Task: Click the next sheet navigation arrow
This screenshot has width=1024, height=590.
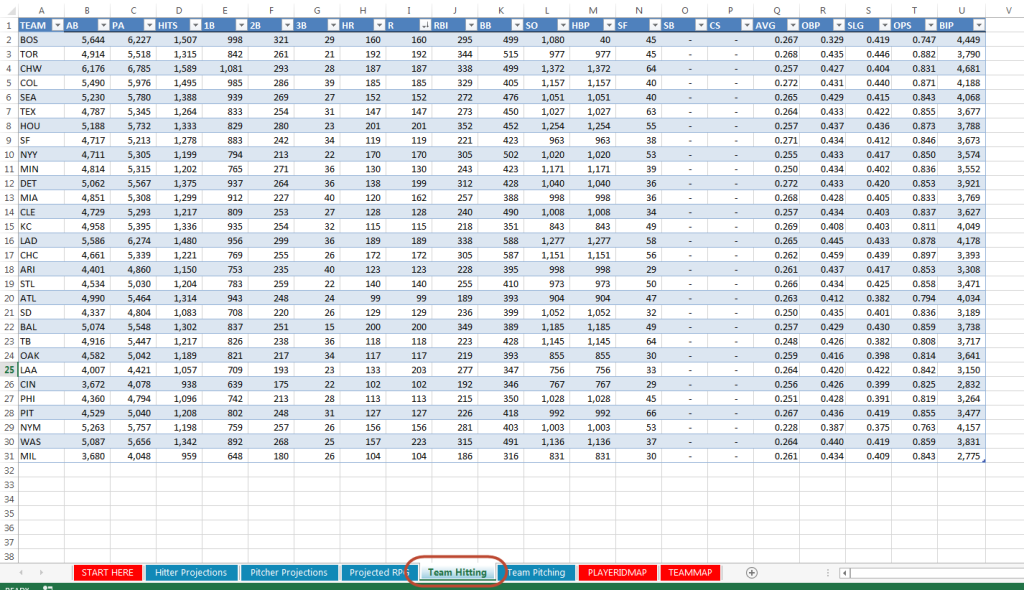Action: click(x=40, y=573)
